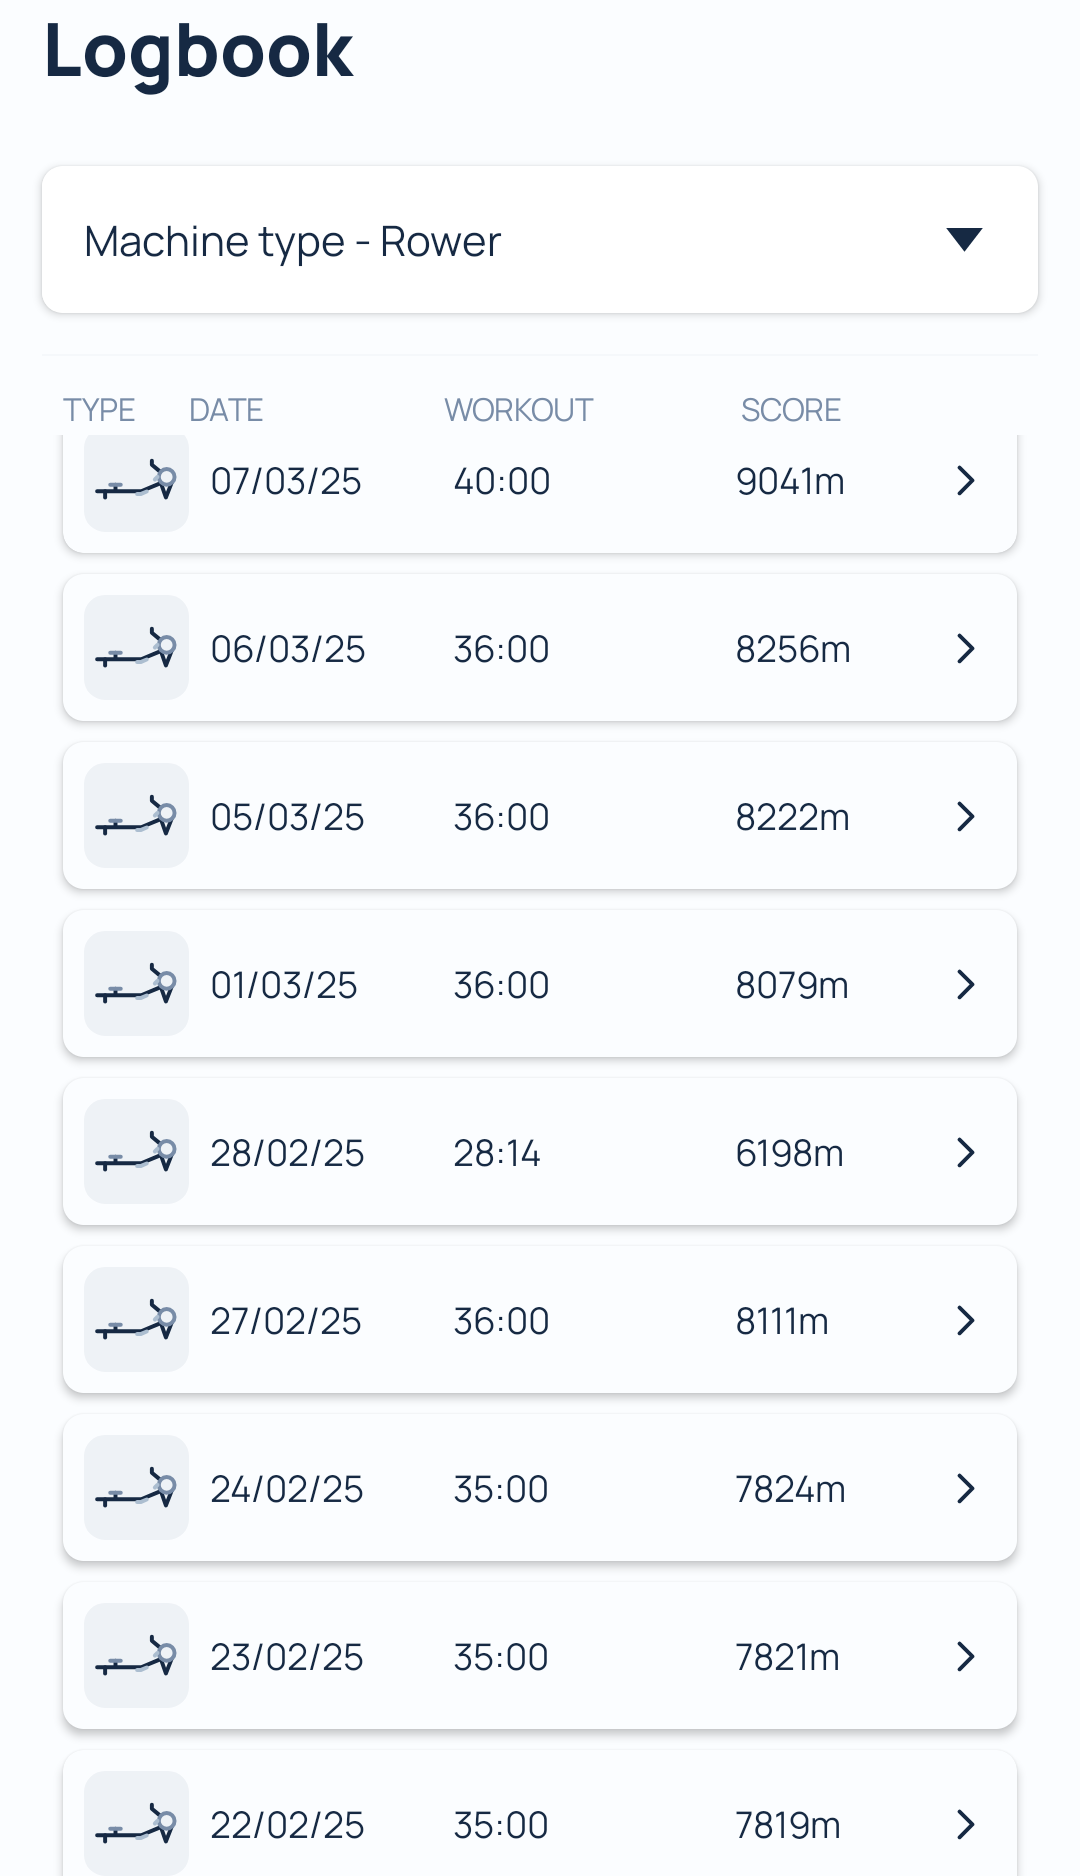
Task: Click the SCORE column header
Action: [x=790, y=410]
